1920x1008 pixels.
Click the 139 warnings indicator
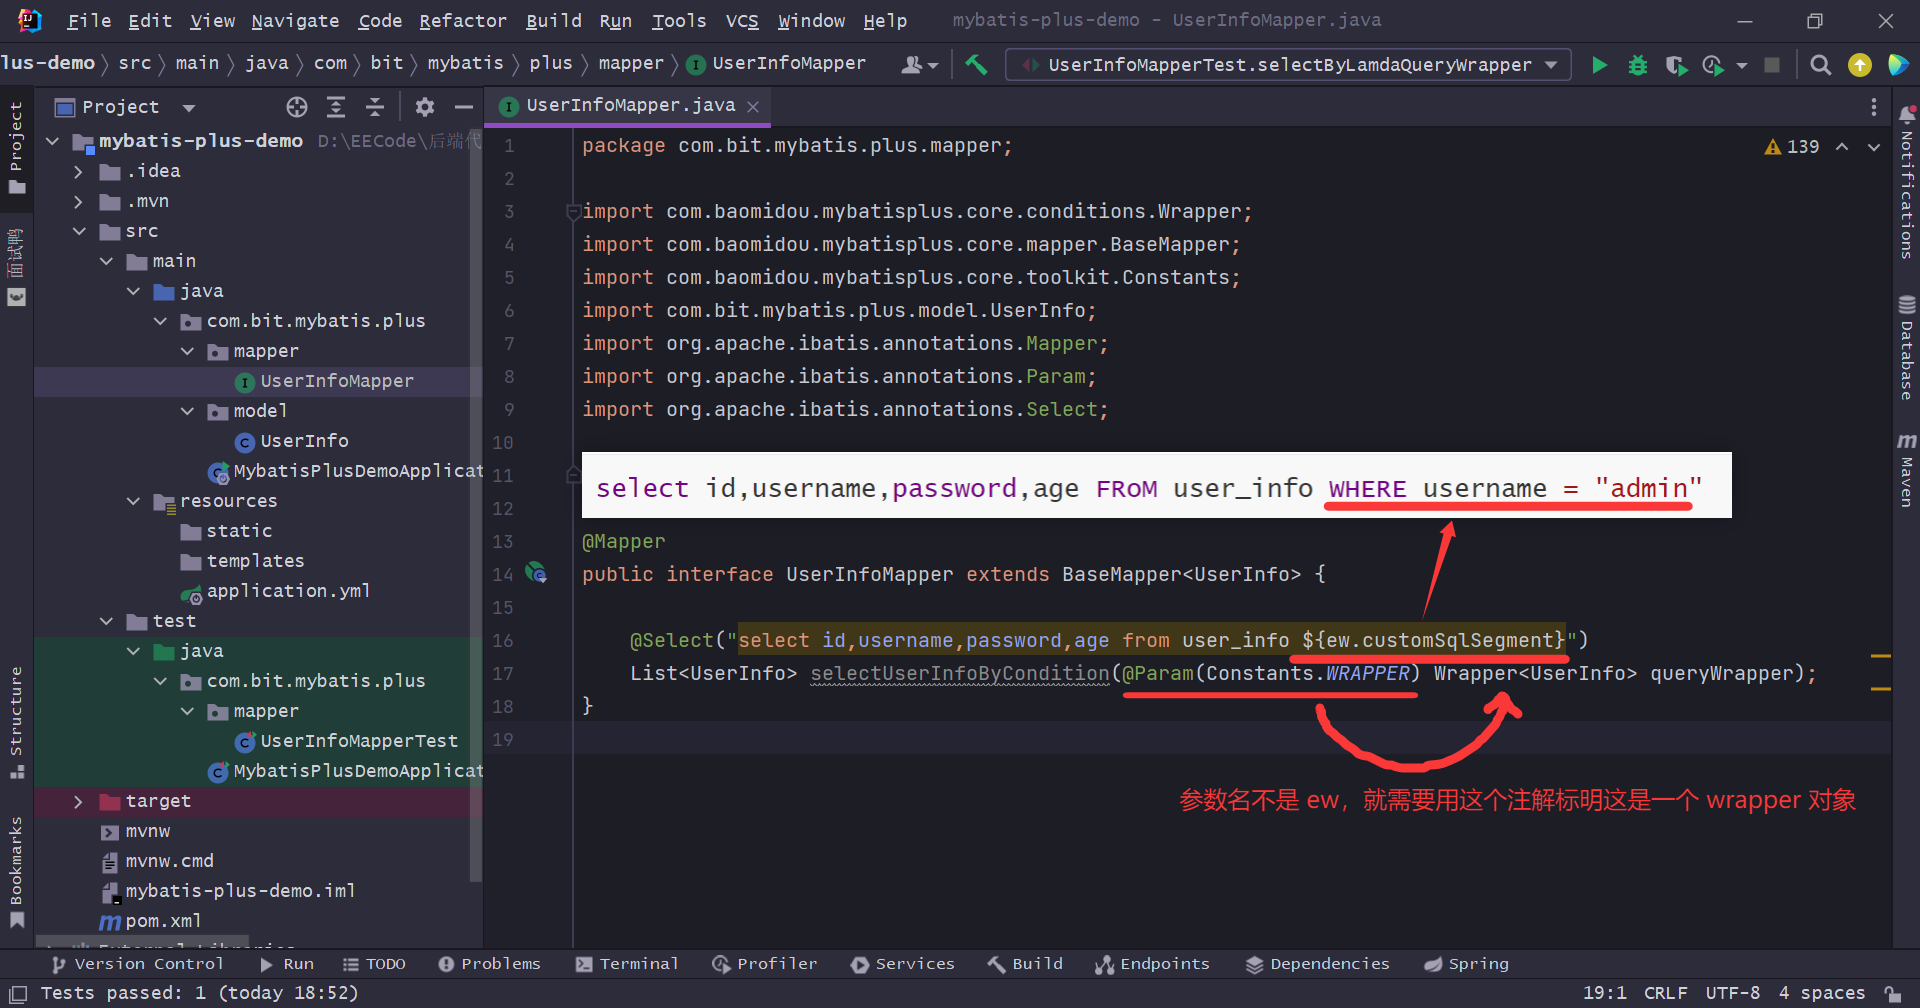(x=1792, y=147)
